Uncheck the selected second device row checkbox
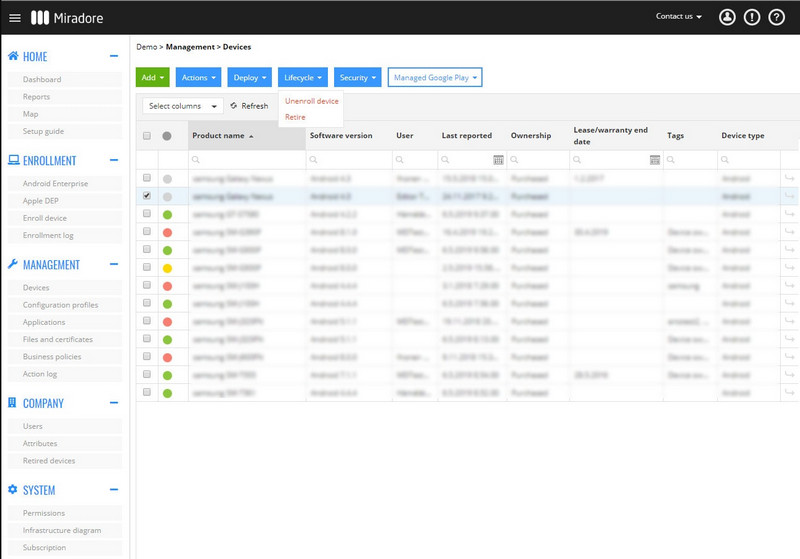Screen dimensions: 800x559 (x=147, y=196)
